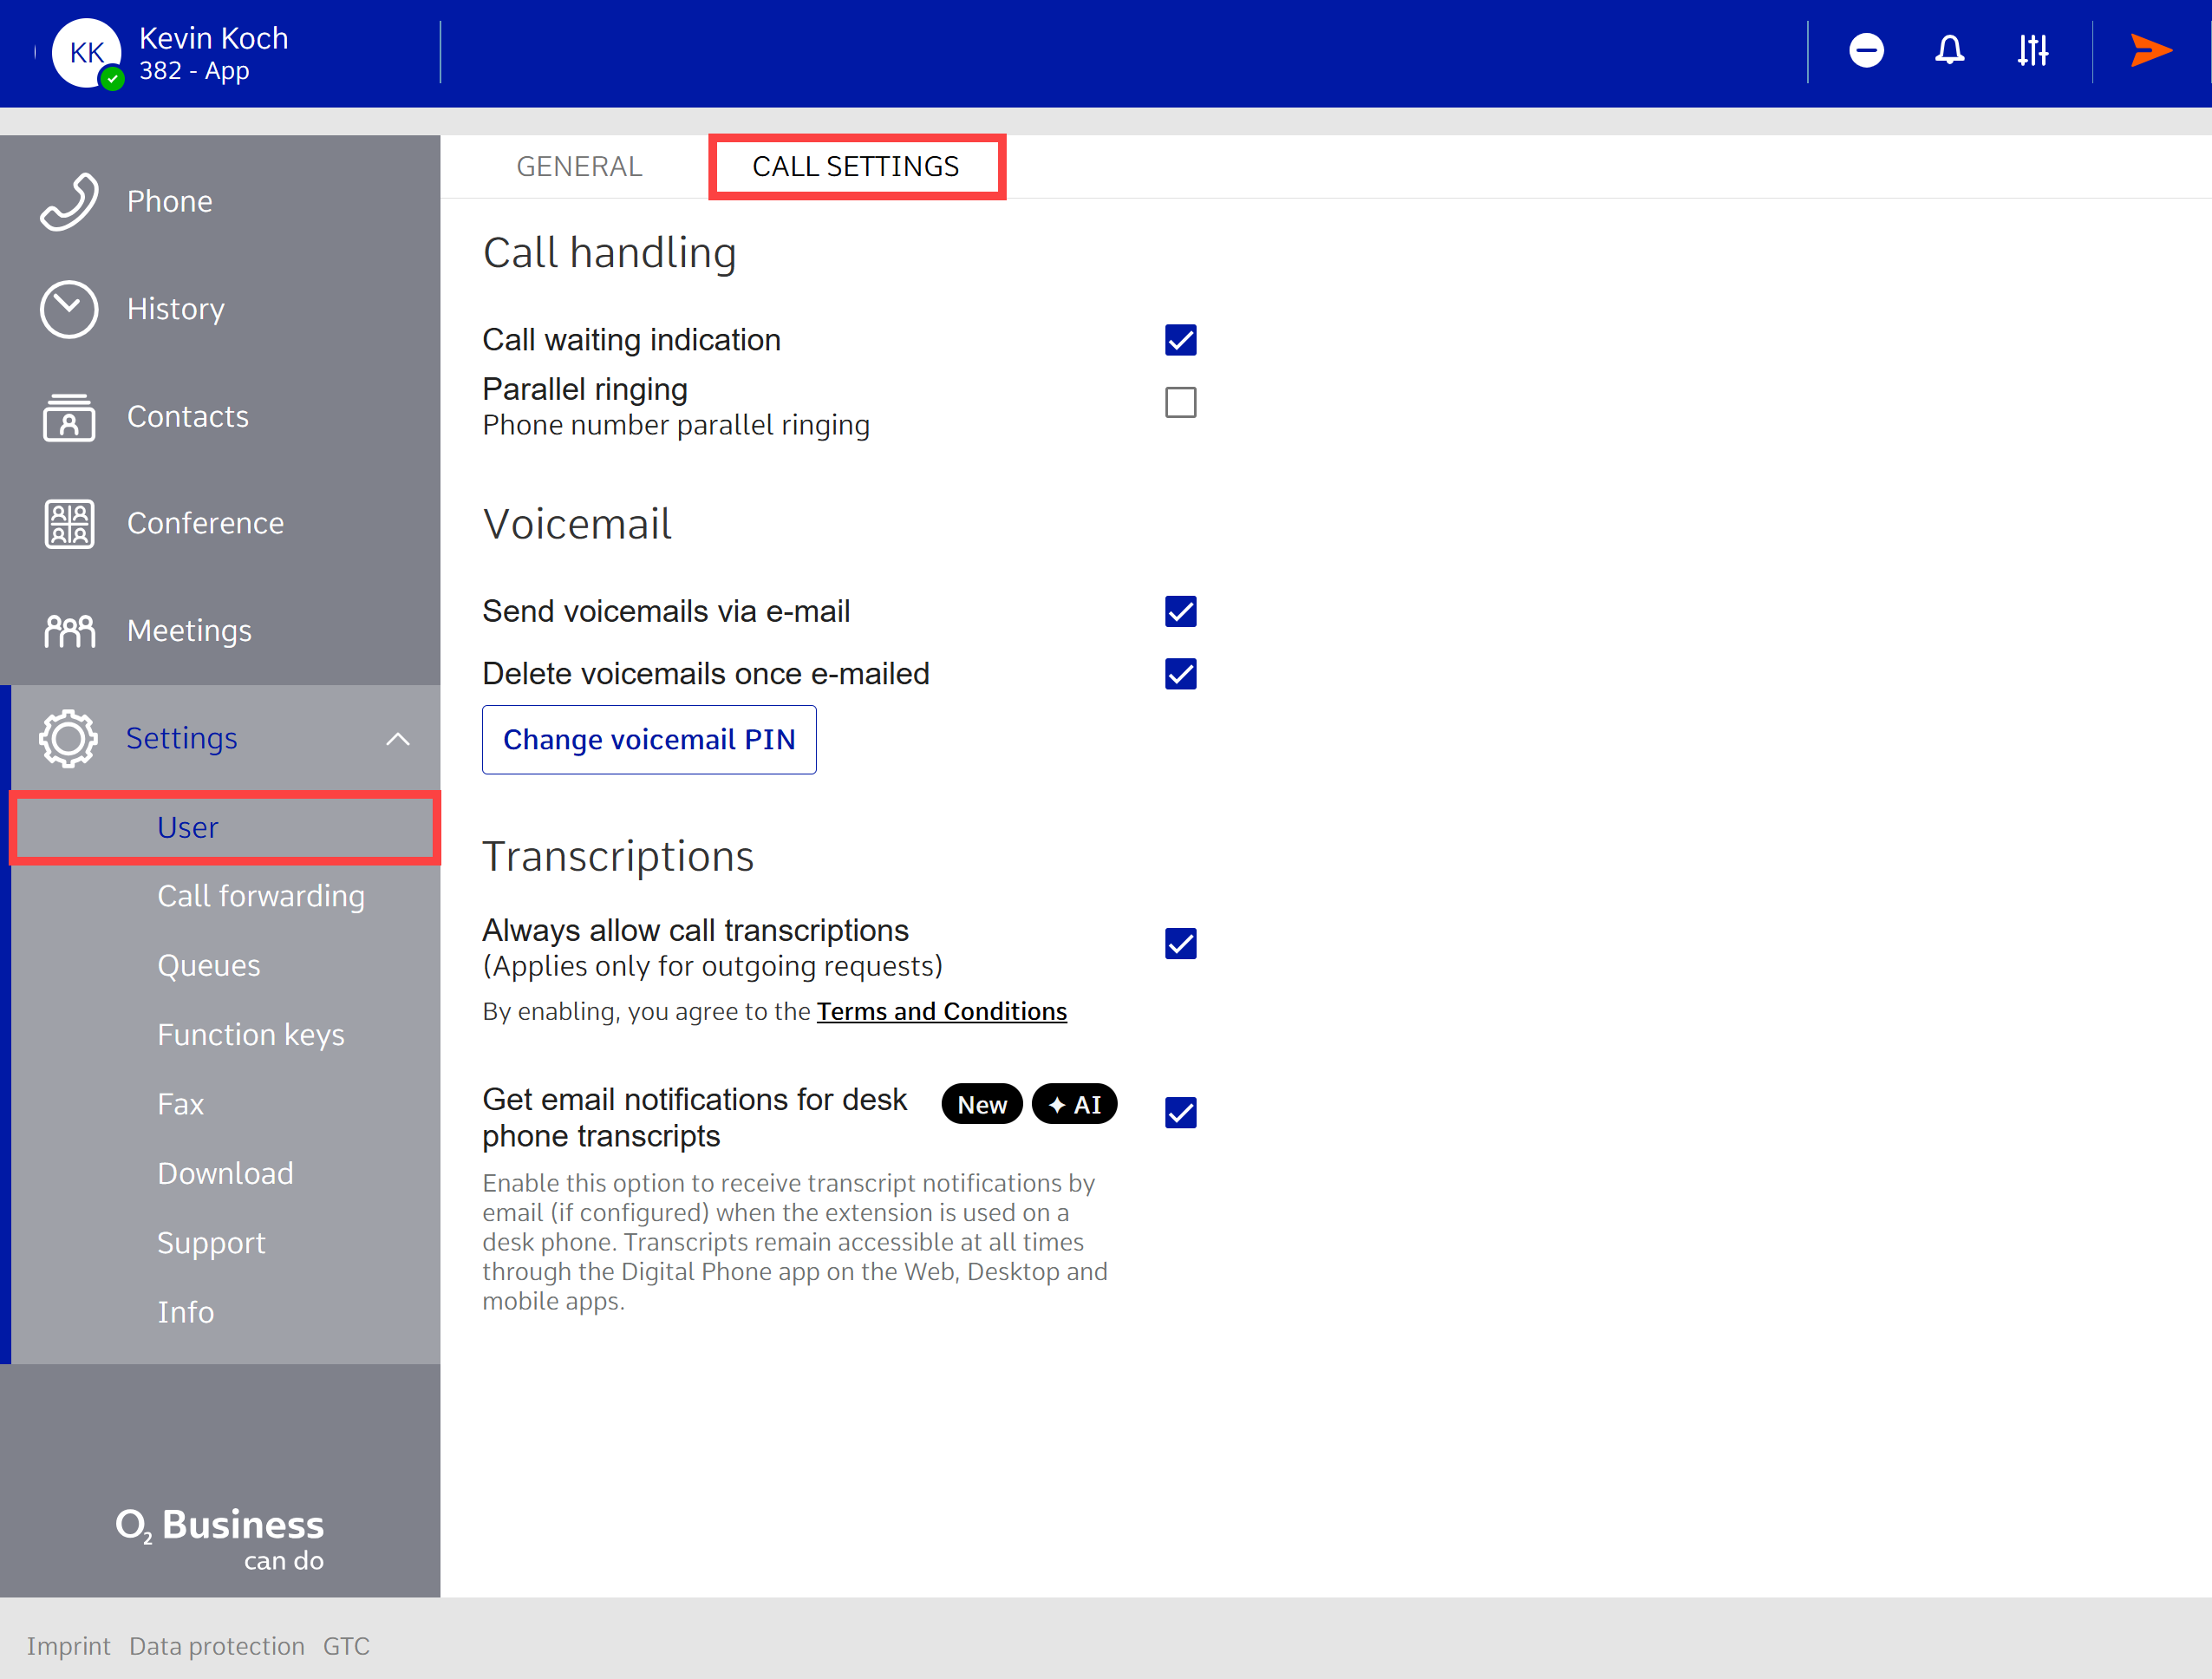
Task: Disable Delete voicemails once e-mailed
Action: 1180,674
